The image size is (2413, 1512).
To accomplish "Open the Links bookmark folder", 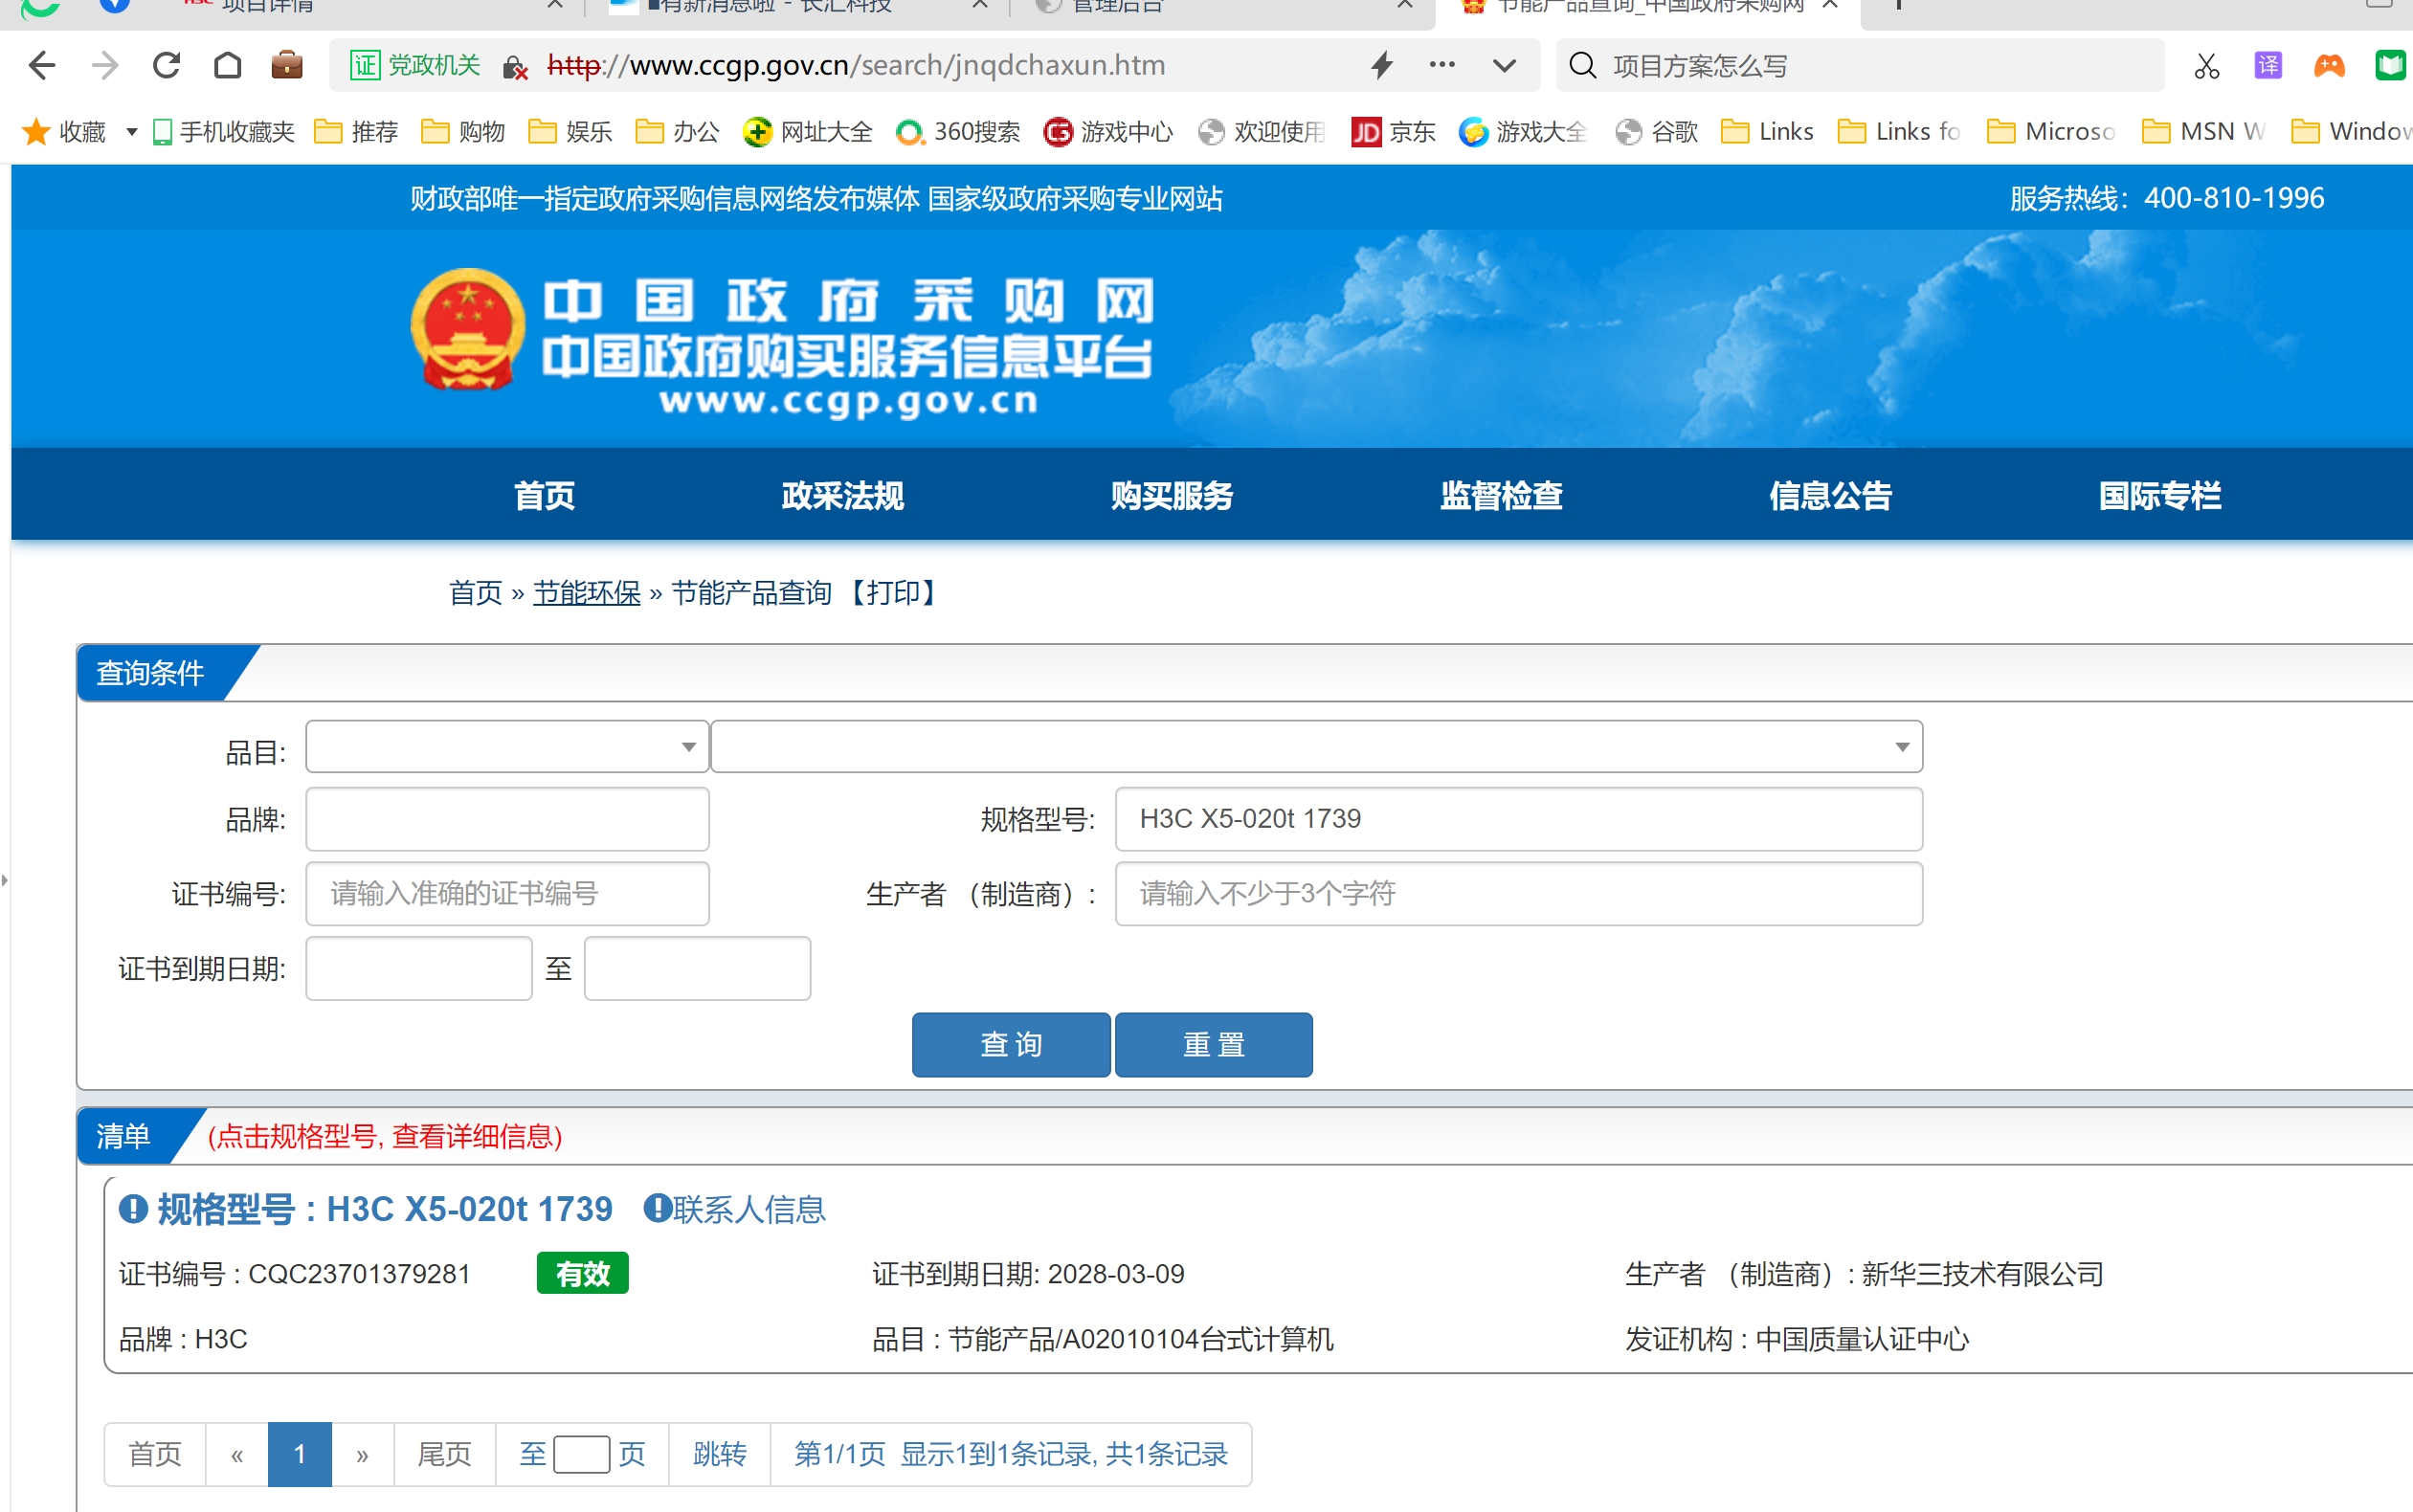I will [x=1767, y=132].
